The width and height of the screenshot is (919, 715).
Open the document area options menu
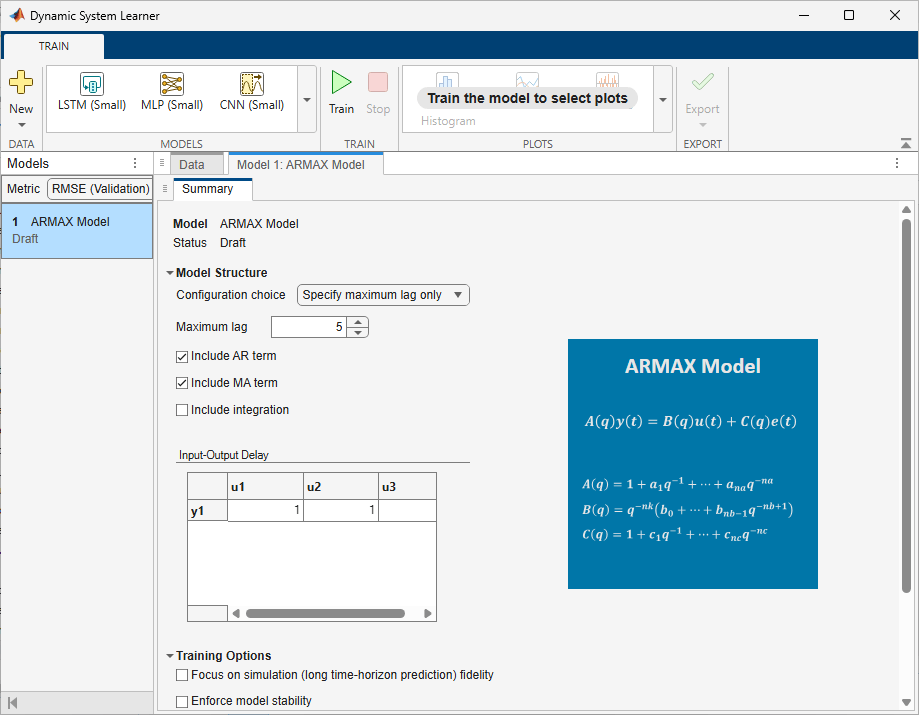[897, 164]
